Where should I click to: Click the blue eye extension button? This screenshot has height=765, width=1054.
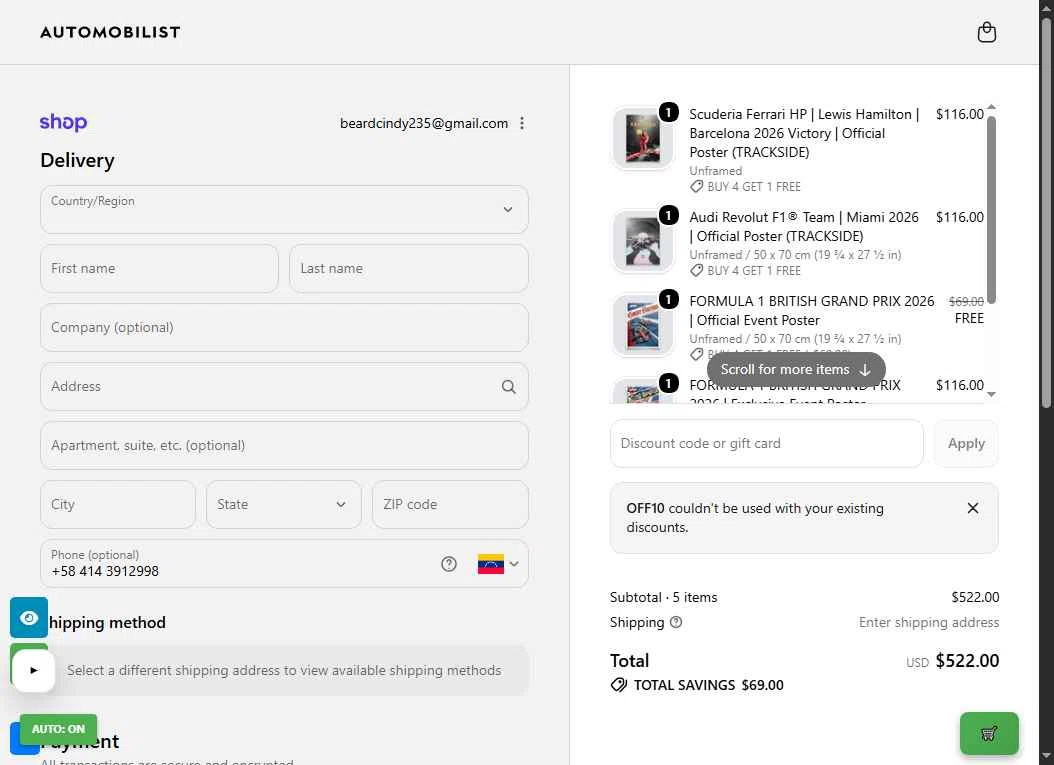click(29, 617)
